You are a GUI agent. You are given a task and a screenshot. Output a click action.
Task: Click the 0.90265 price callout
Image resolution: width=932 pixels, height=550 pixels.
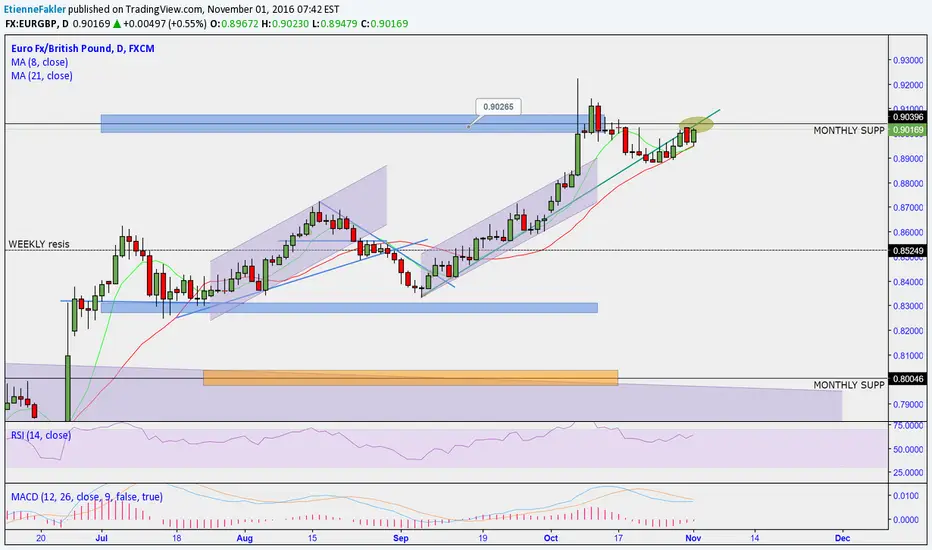(498, 107)
